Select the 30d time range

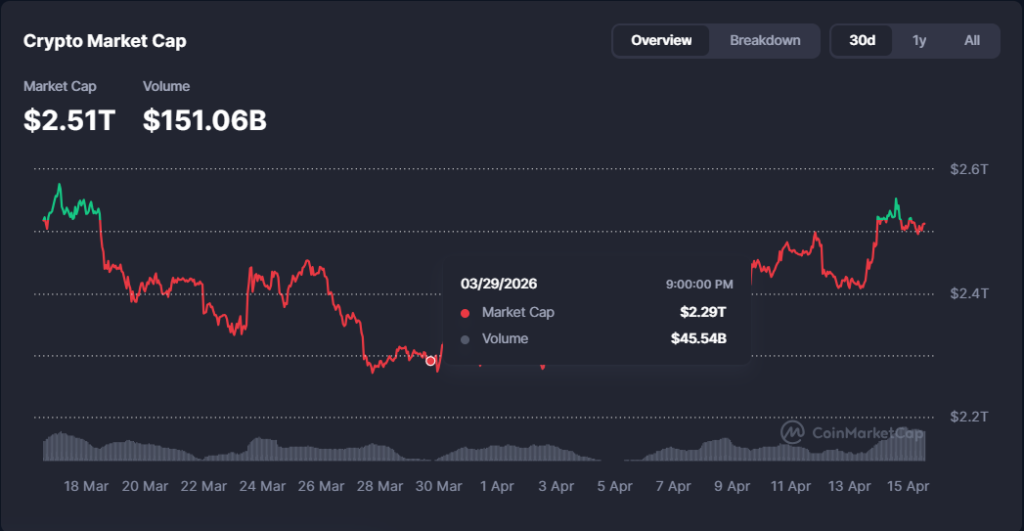click(x=862, y=41)
